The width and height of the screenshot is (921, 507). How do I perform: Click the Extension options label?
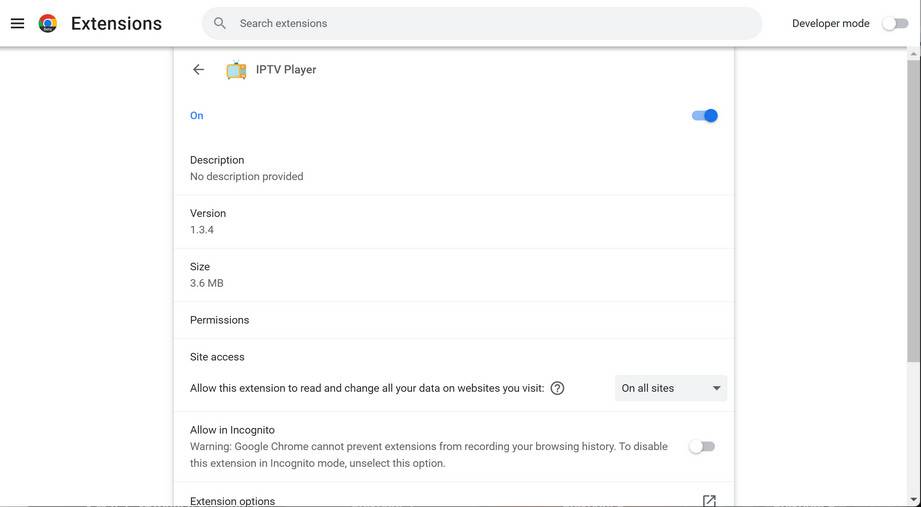click(x=232, y=501)
